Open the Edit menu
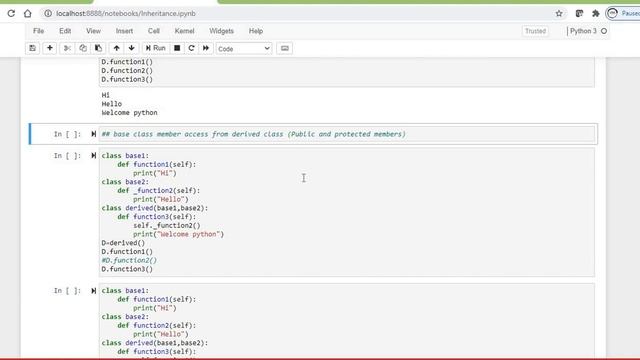This screenshot has height=360, width=640. point(65,31)
